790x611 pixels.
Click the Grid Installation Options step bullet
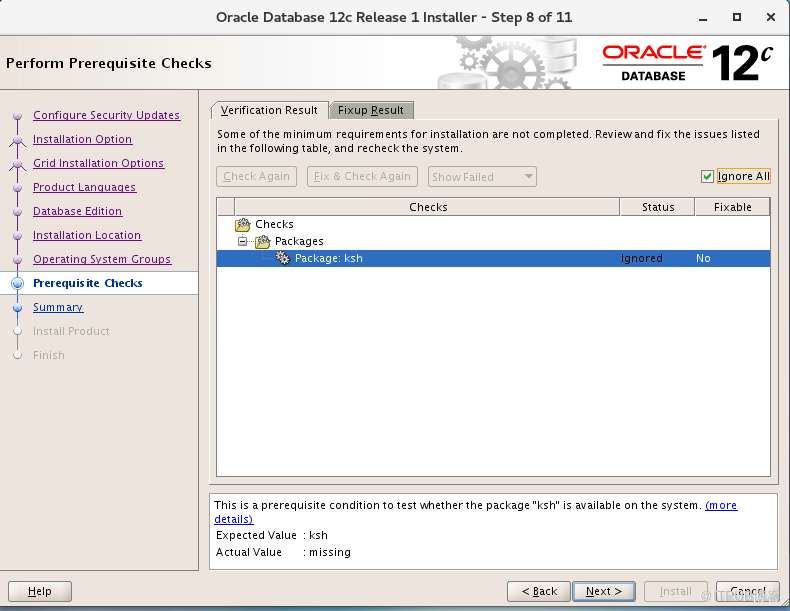click(x=18, y=163)
